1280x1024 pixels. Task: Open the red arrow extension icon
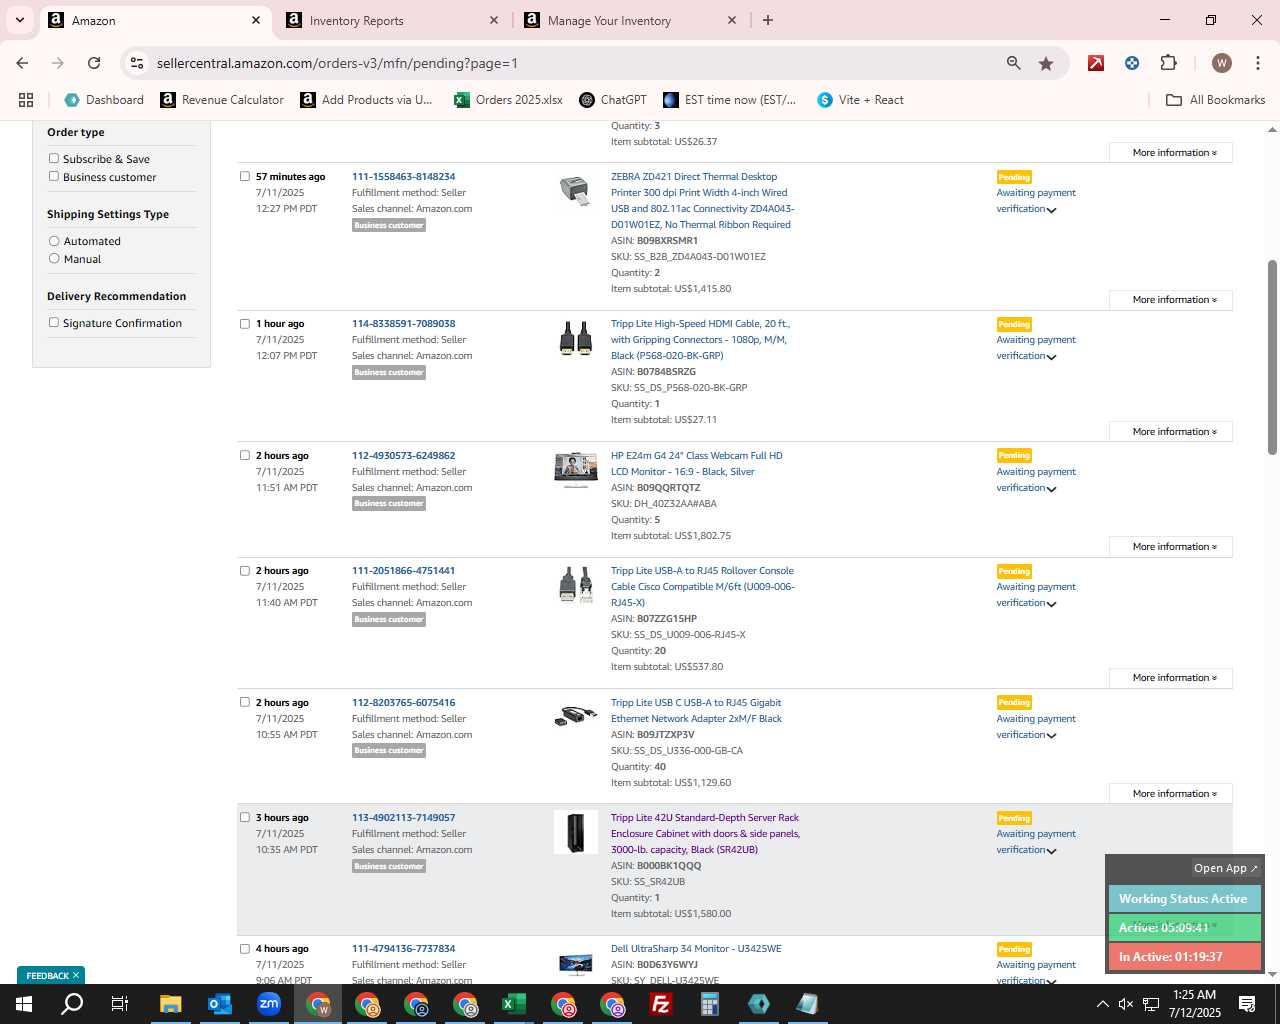tap(1096, 63)
